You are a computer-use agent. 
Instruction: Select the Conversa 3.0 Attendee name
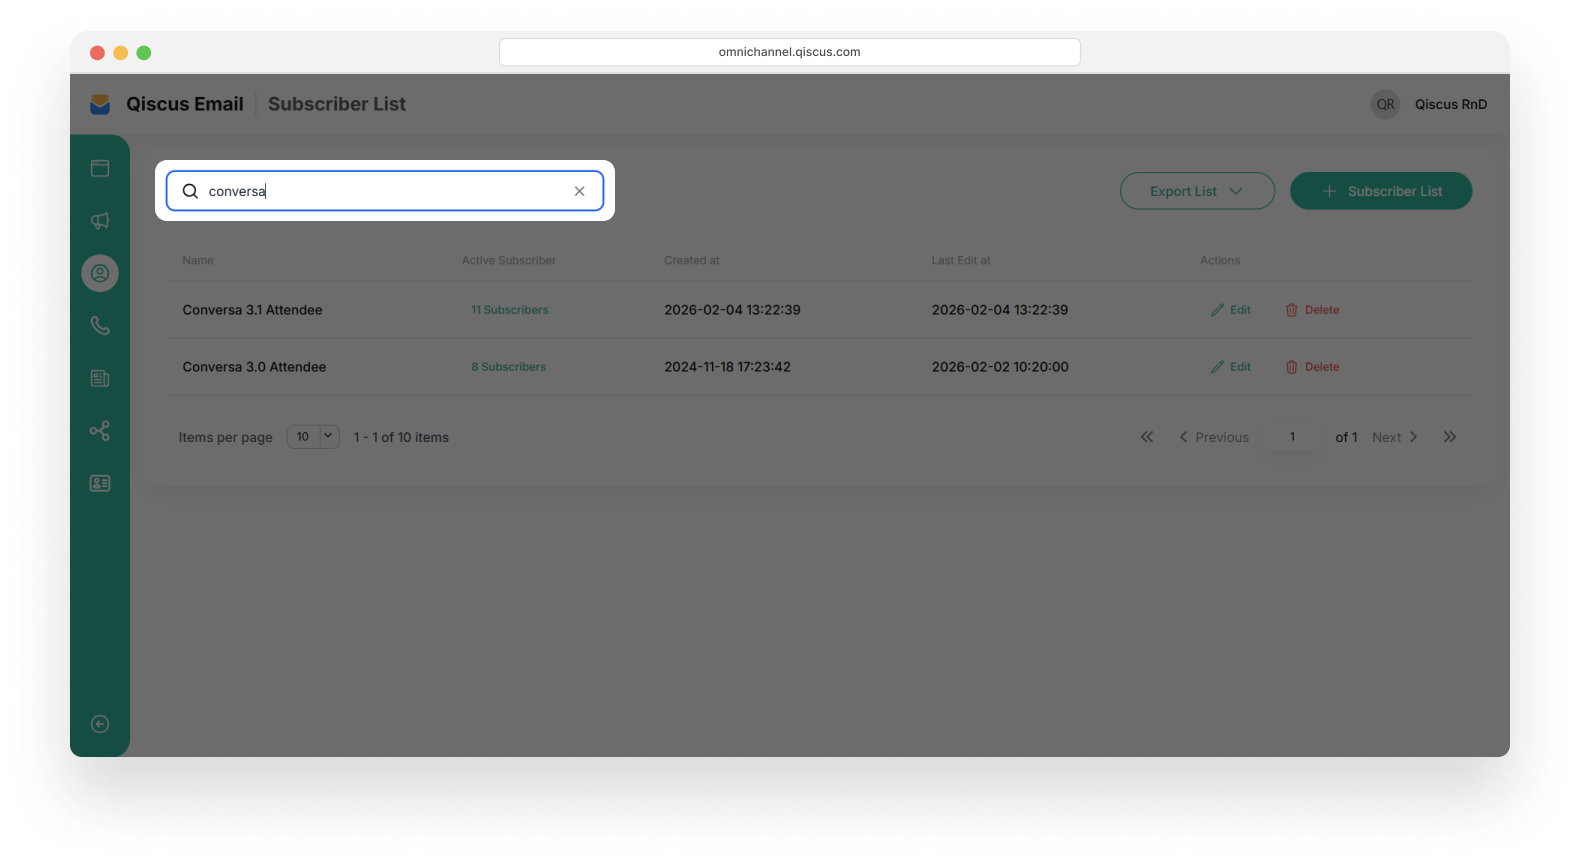[x=254, y=367]
